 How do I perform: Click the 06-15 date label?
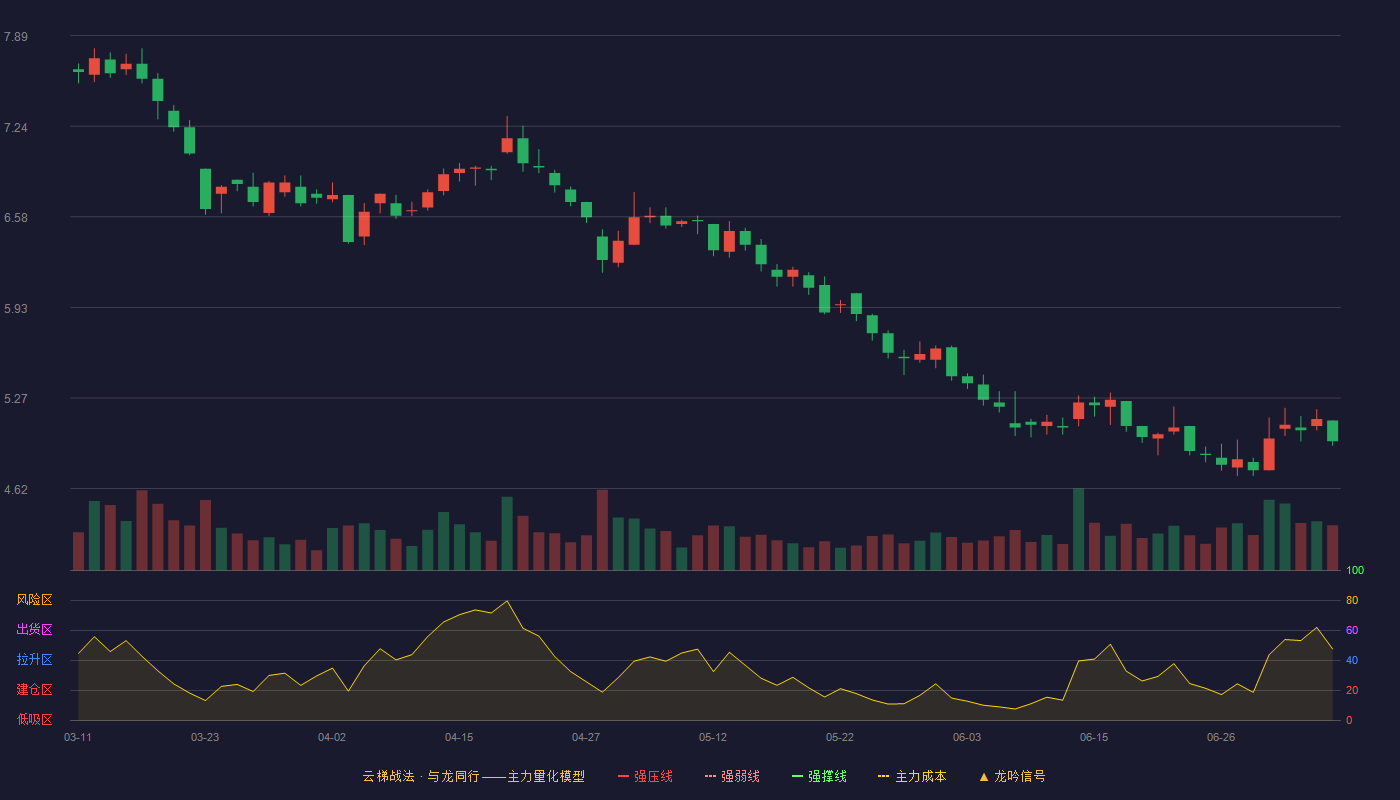click(1094, 737)
